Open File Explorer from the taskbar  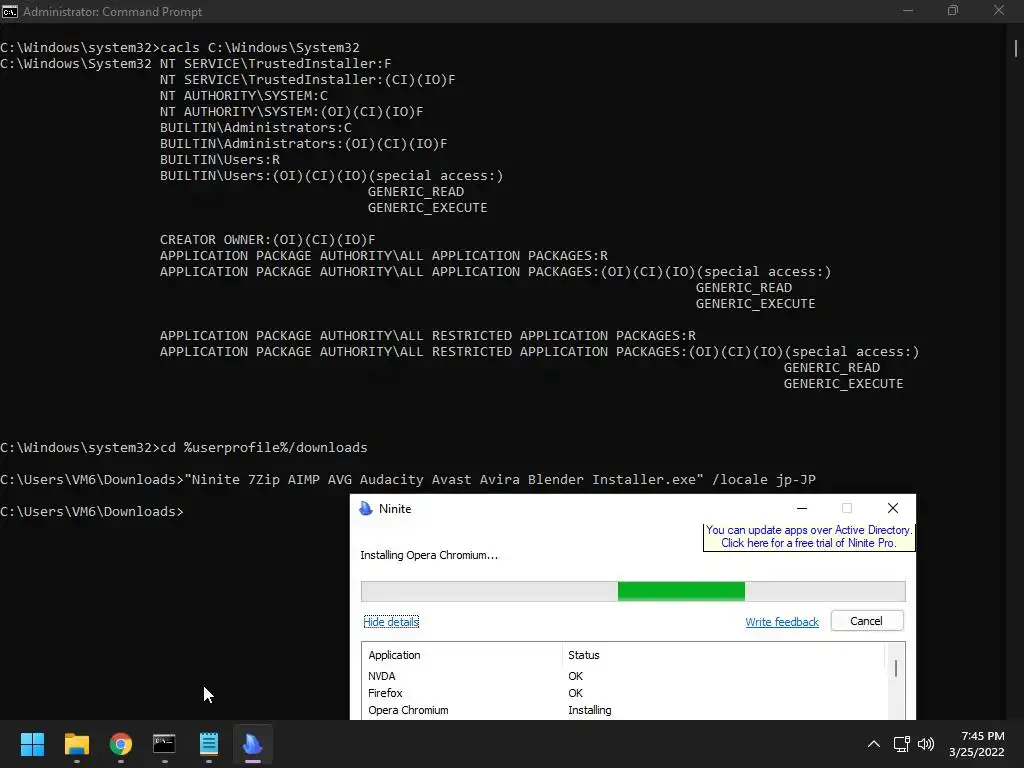(x=76, y=744)
